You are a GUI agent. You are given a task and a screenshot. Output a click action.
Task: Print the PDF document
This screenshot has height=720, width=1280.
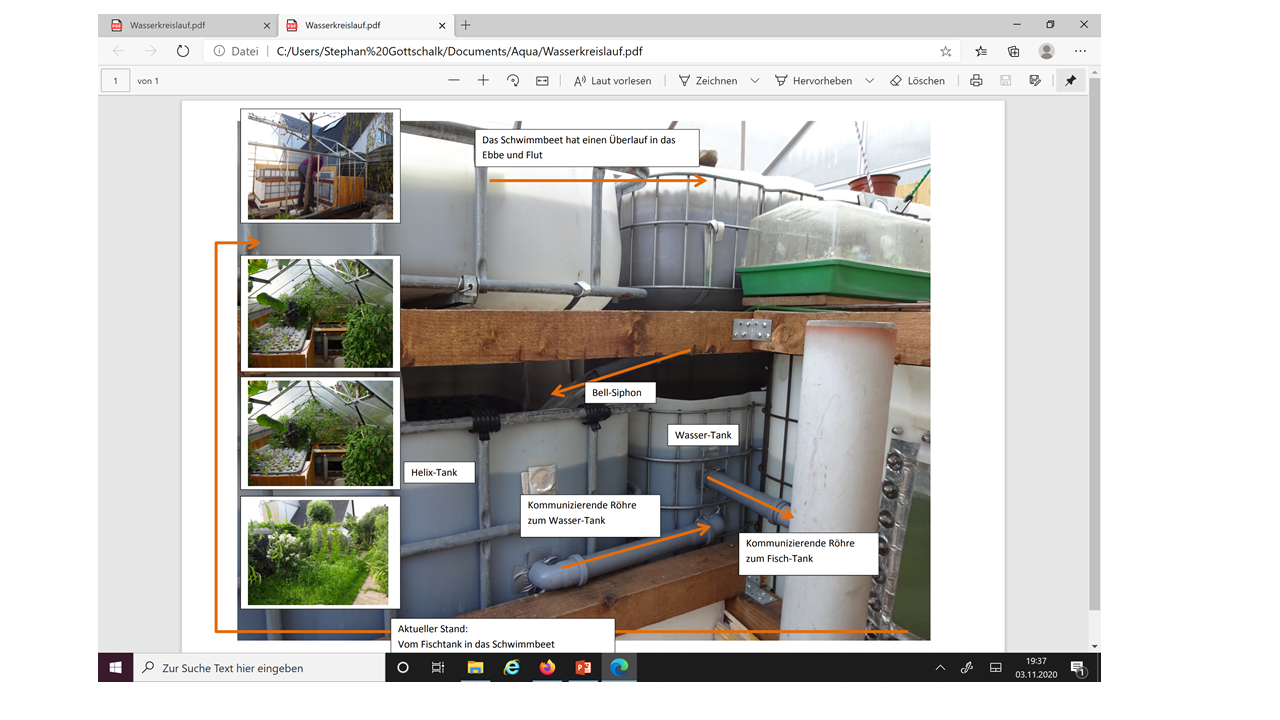click(x=976, y=81)
